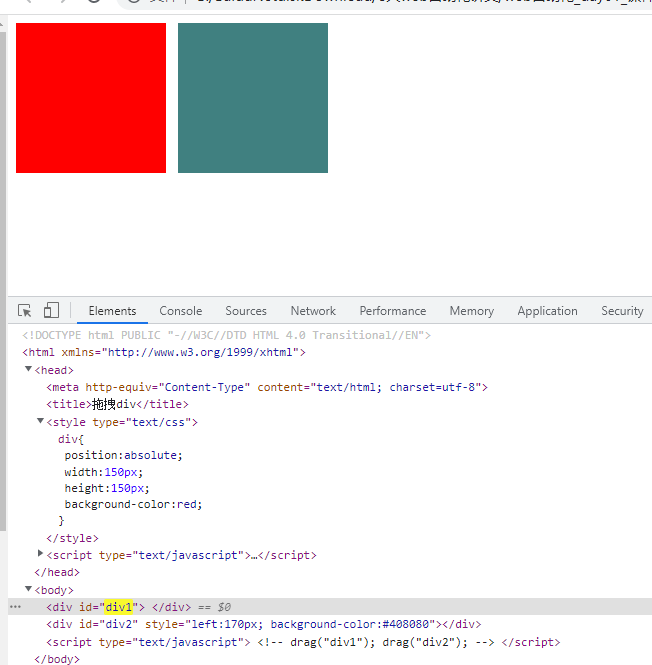652x665 pixels.
Task: Click the position:absolute; CSS line
Action: (x=123, y=455)
